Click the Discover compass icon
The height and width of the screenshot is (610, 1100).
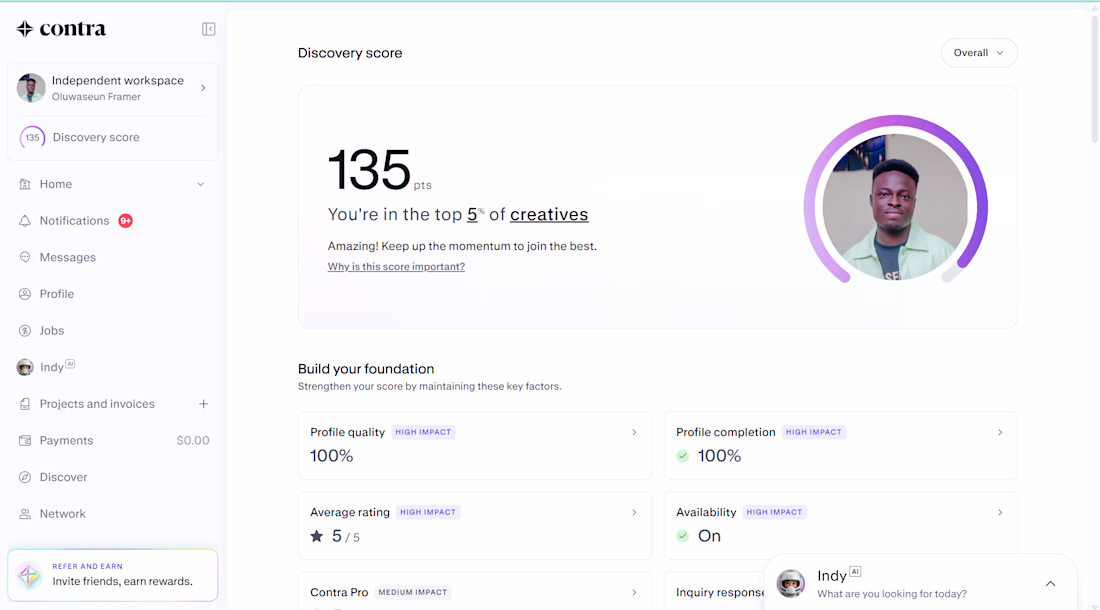click(x=25, y=477)
